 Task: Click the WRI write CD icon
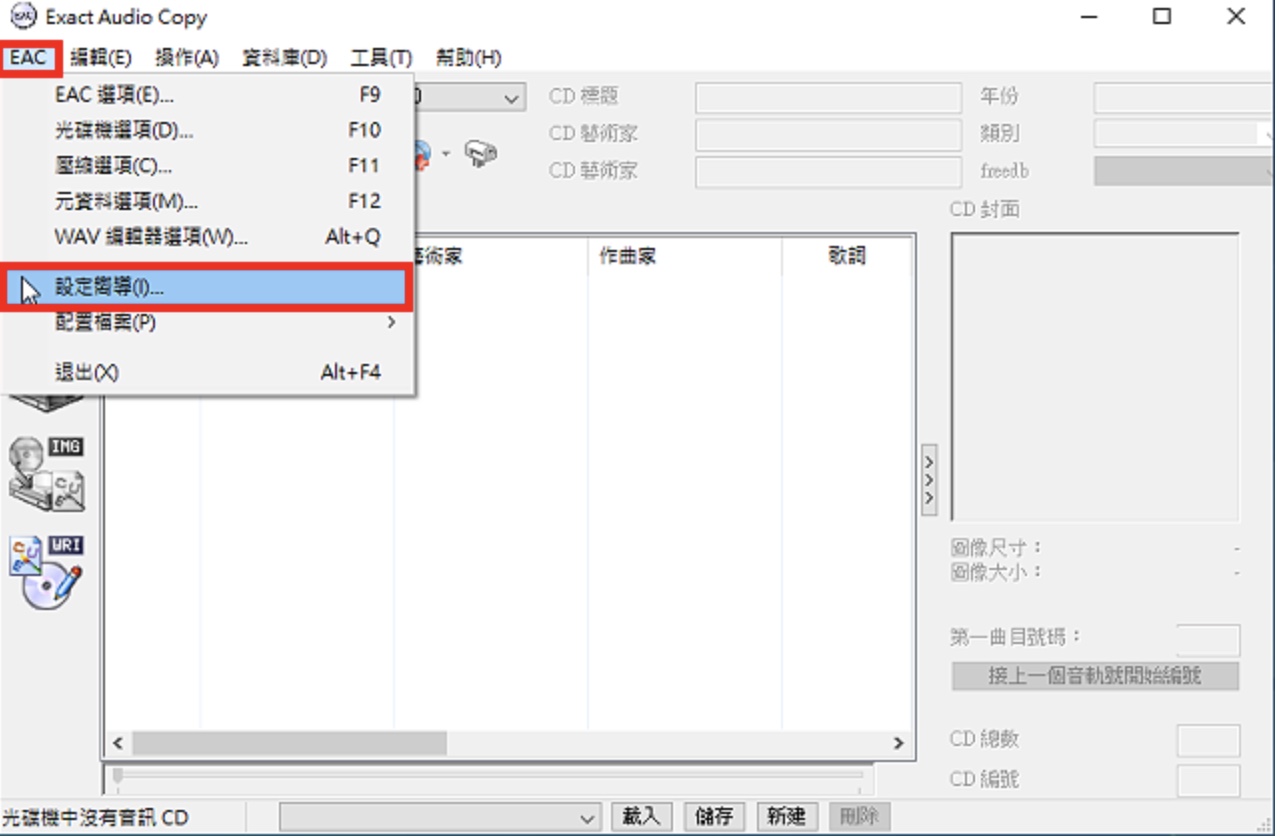point(46,572)
